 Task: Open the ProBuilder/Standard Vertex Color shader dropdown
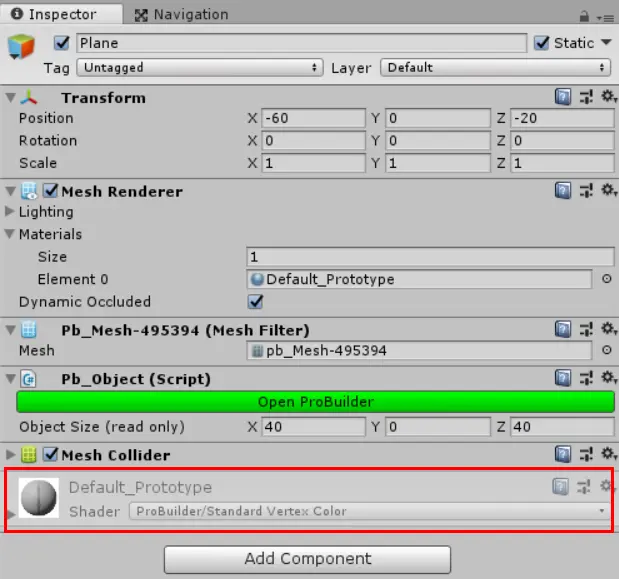click(x=370, y=511)
